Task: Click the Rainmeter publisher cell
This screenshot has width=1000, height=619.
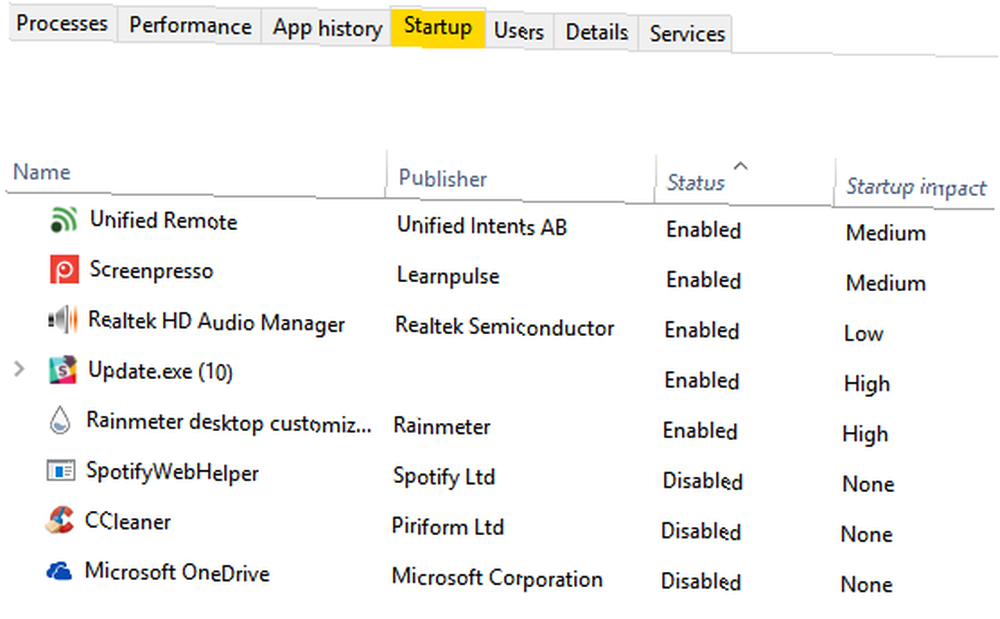Action: [x=441, y=426]
